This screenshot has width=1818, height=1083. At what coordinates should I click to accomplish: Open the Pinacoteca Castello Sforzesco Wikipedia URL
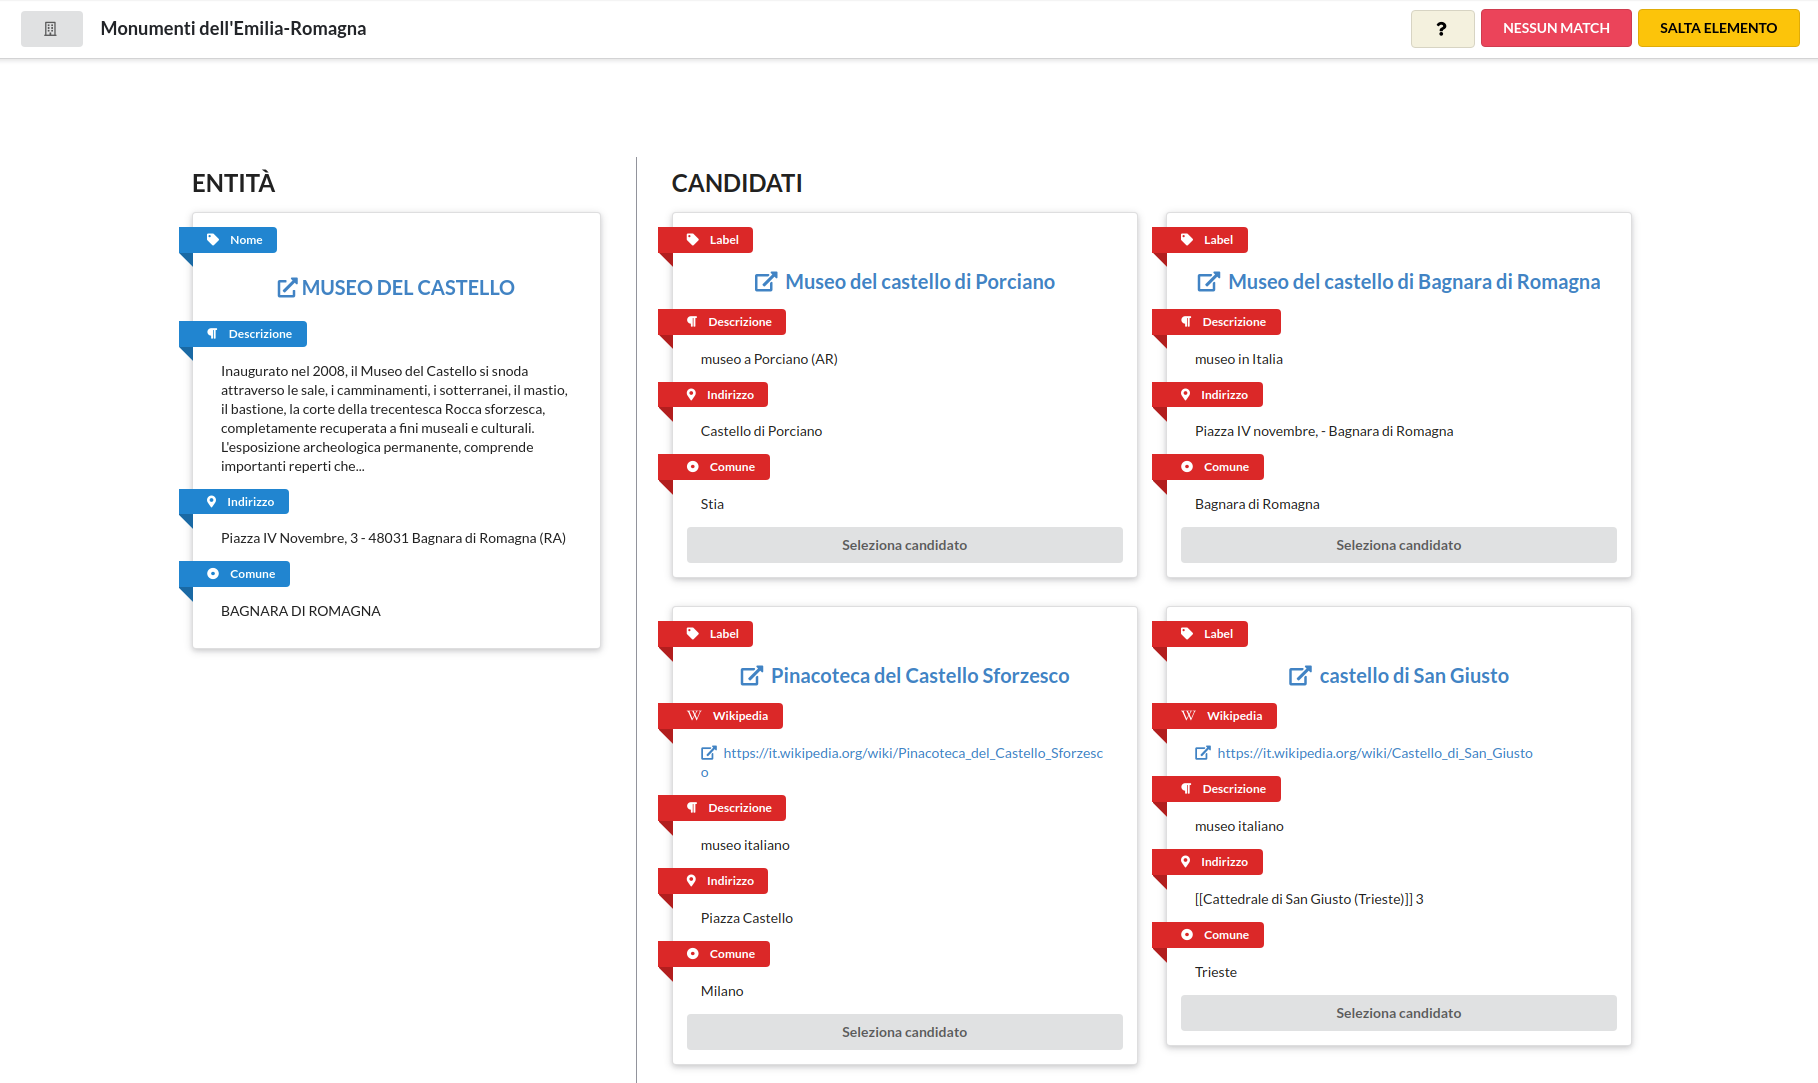point(912,753)
